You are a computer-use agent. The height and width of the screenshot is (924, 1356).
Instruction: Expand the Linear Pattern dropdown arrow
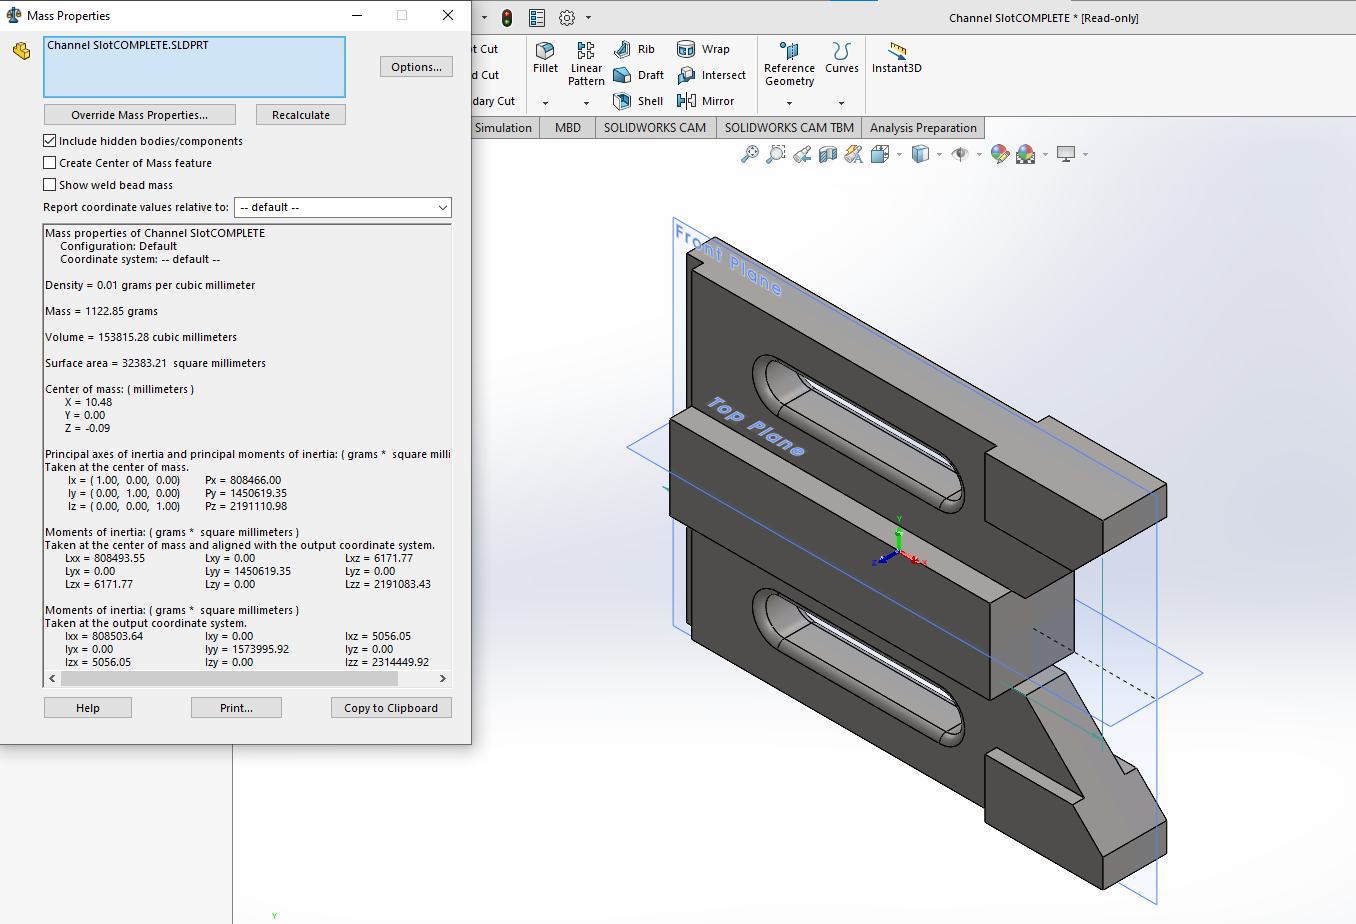coord(586,103)
